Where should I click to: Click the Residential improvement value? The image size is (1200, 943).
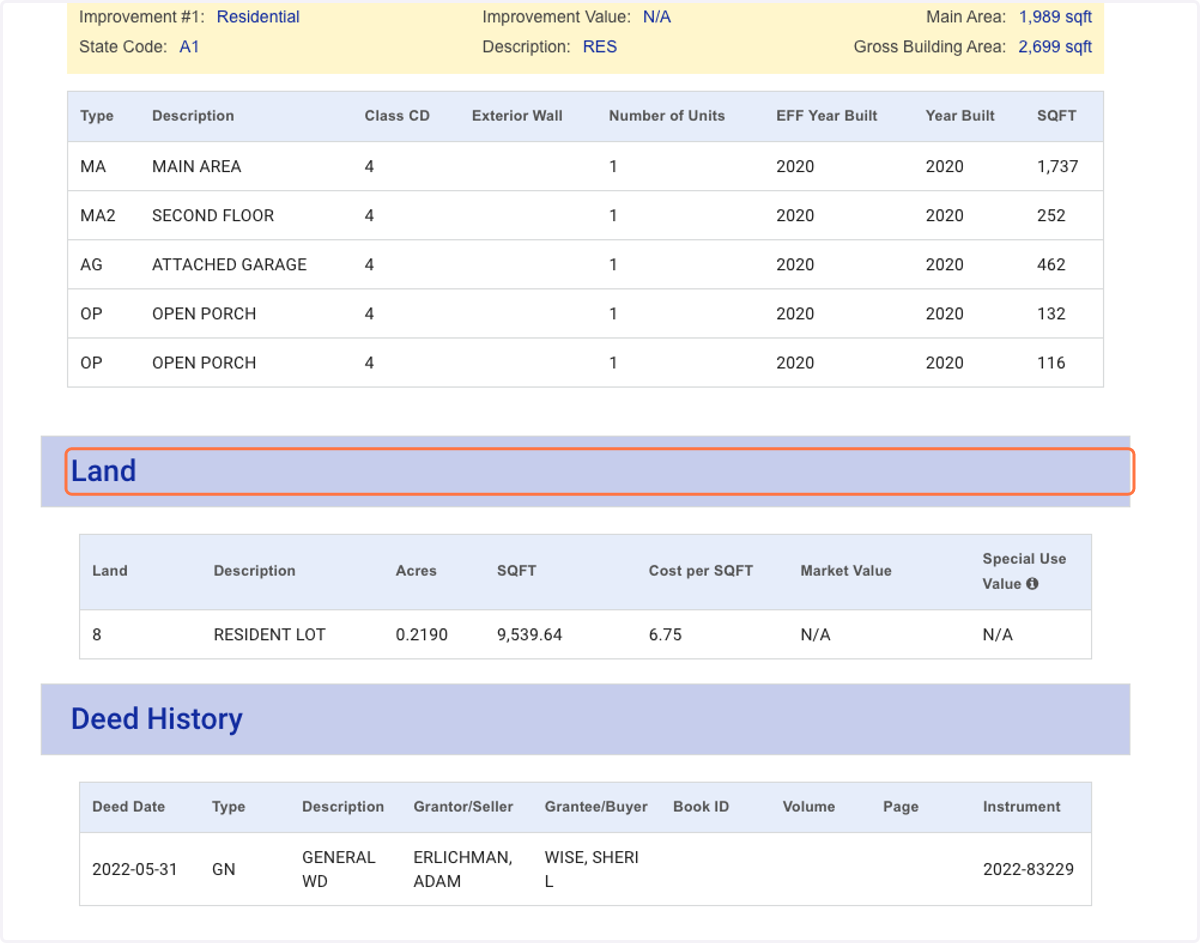point(258,17)
